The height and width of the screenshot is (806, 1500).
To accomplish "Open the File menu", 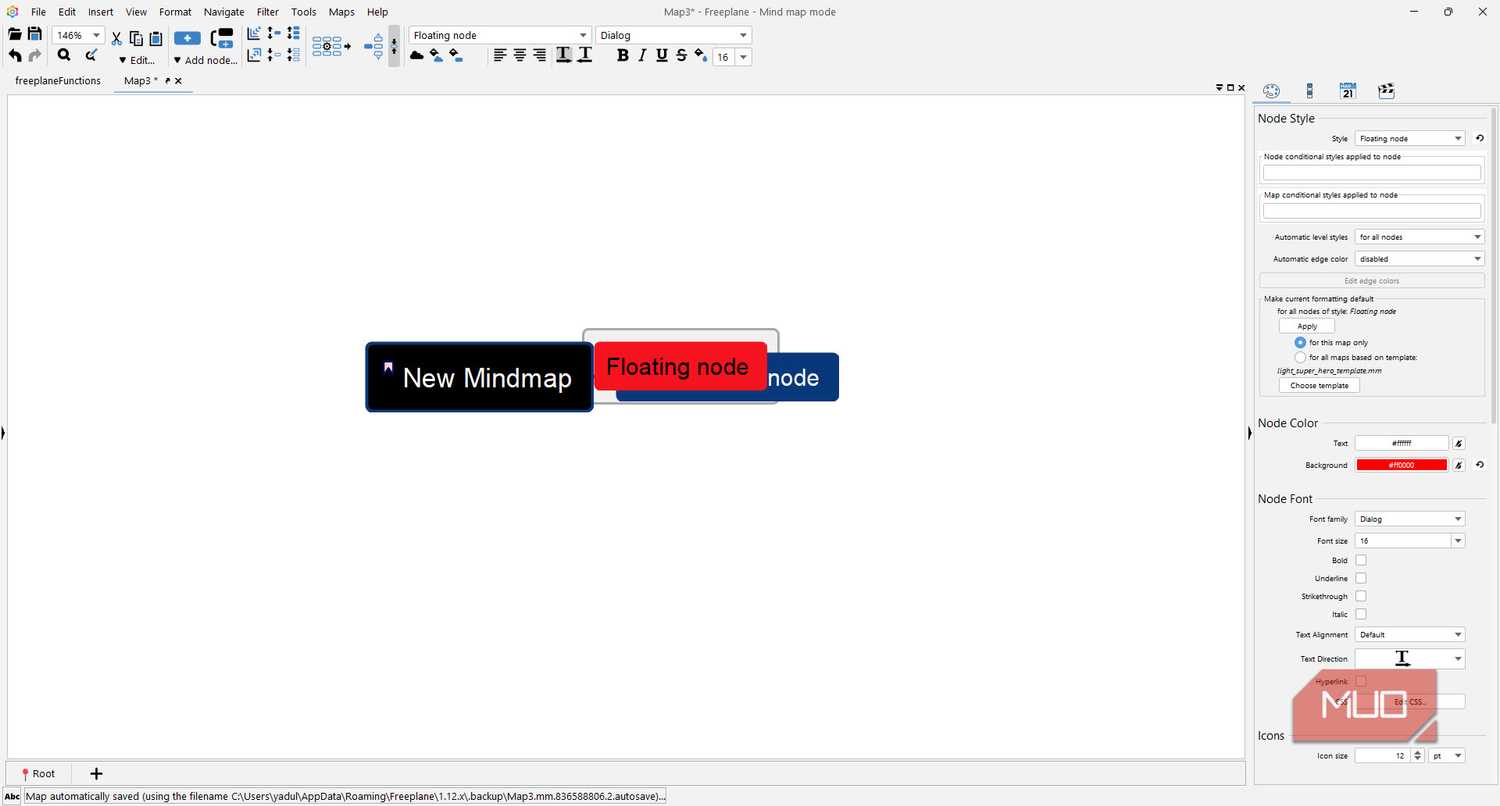I will click(x=38, y=12).
